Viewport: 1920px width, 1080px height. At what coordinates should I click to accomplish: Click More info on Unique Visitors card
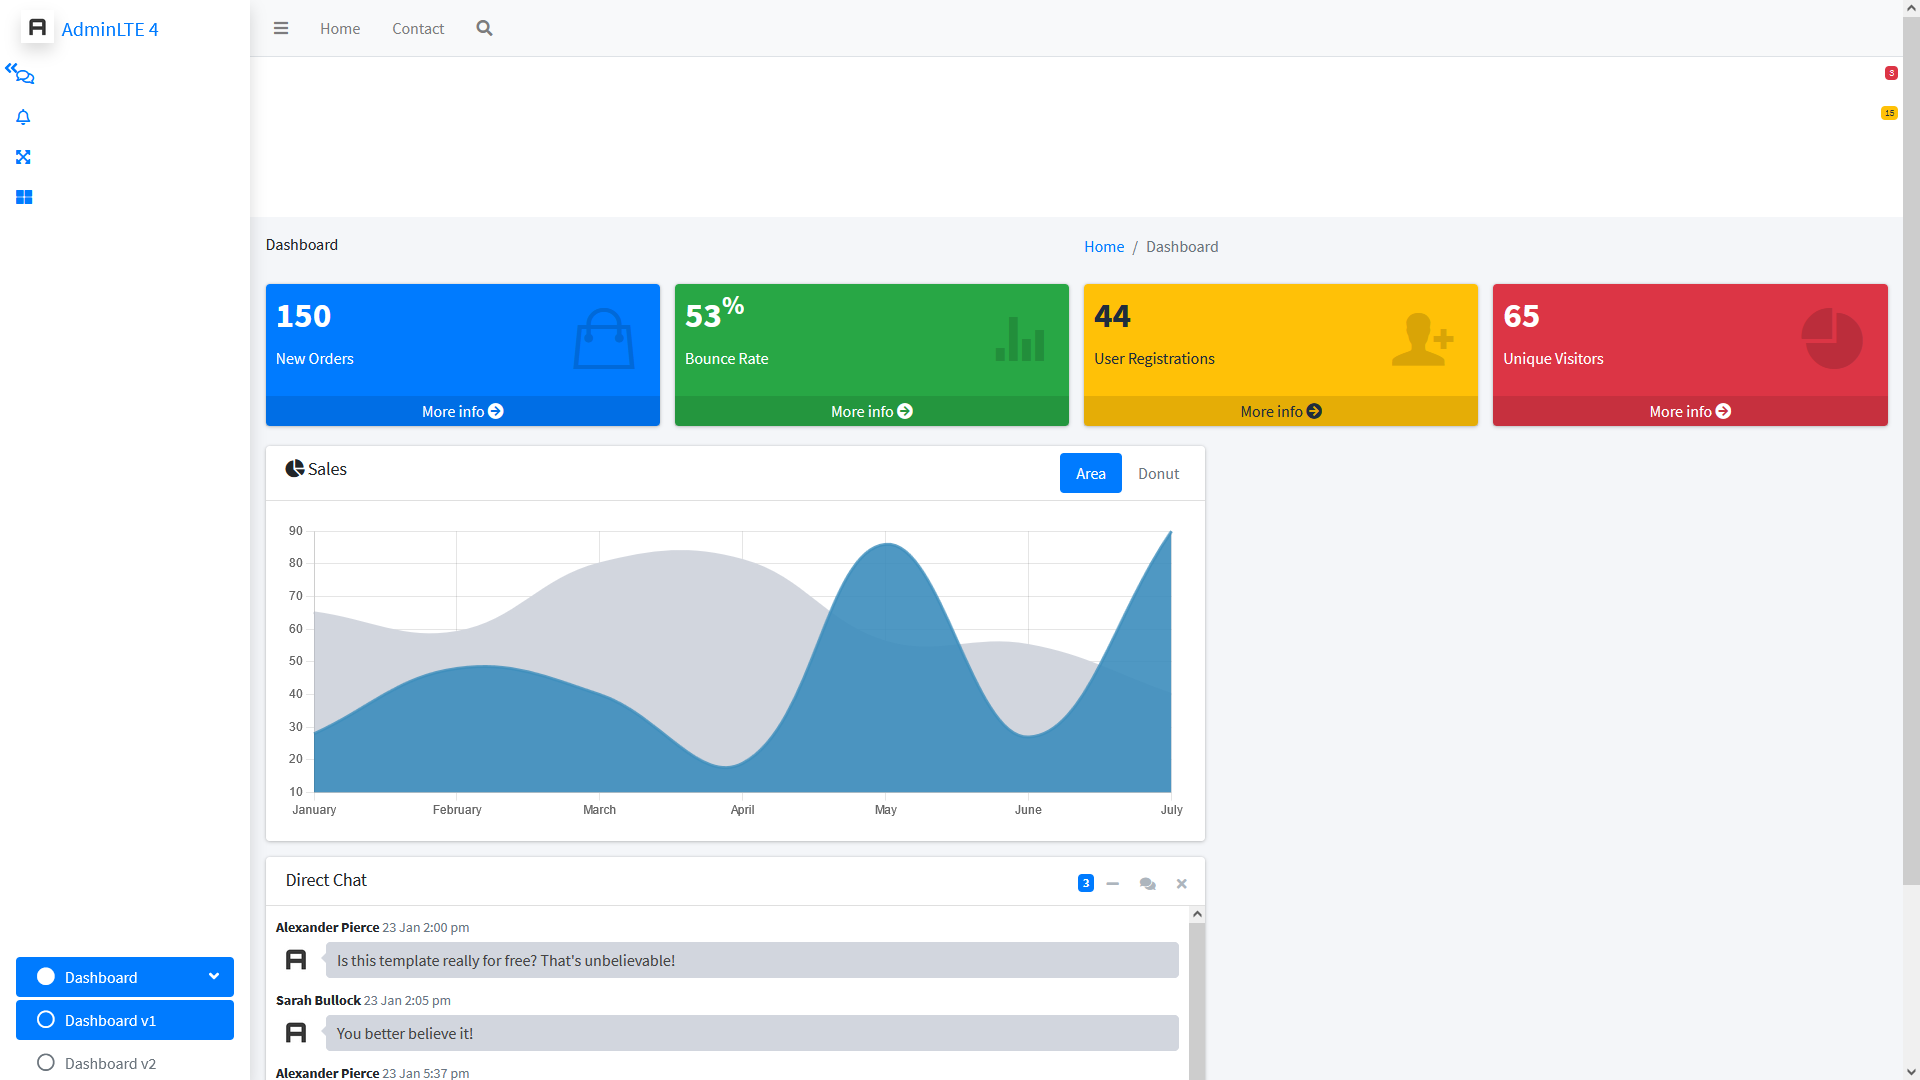coord(1690,411)
